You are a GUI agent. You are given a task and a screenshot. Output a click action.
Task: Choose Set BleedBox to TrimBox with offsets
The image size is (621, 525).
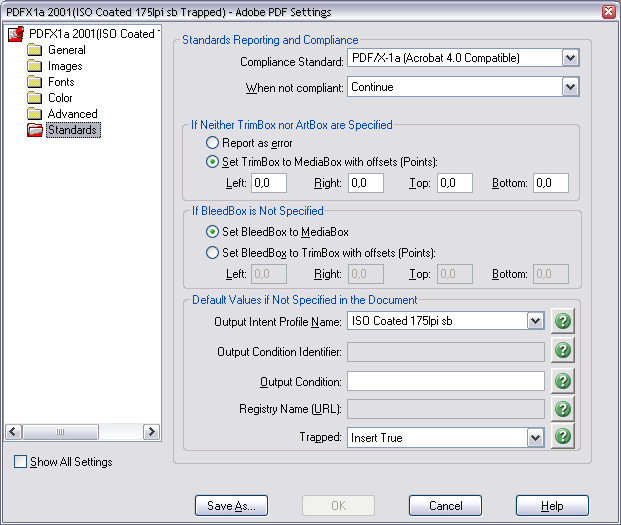coord(212,253)
